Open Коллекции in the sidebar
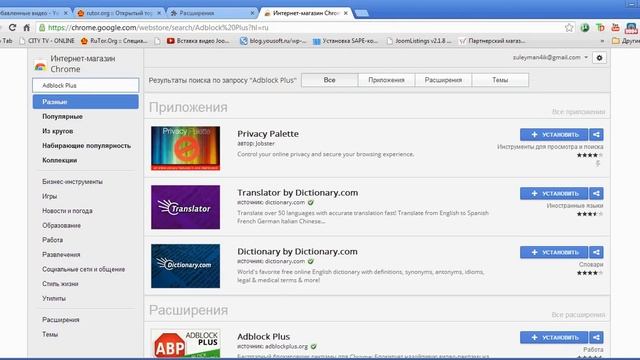The width and height of the screenshot is (640, 360). pyautogui.click(x=60, y=160)
